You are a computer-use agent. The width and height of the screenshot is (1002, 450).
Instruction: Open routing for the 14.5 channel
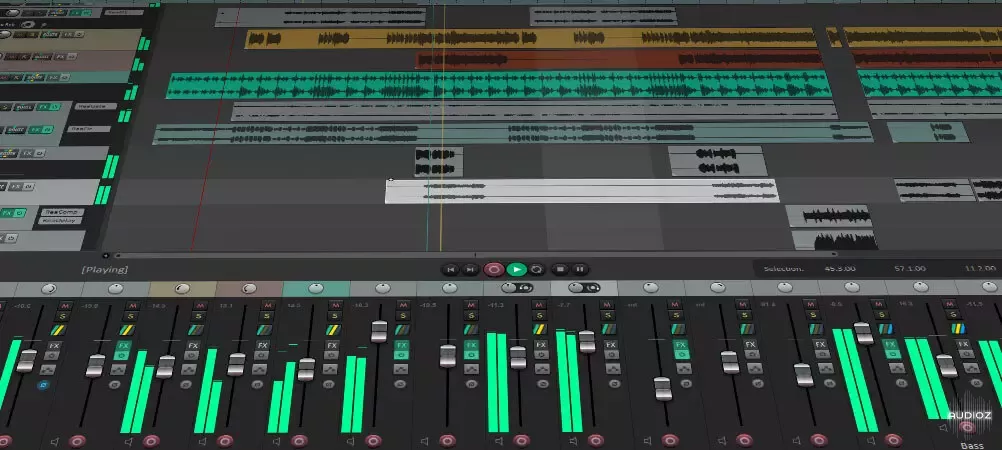[333, 330]
